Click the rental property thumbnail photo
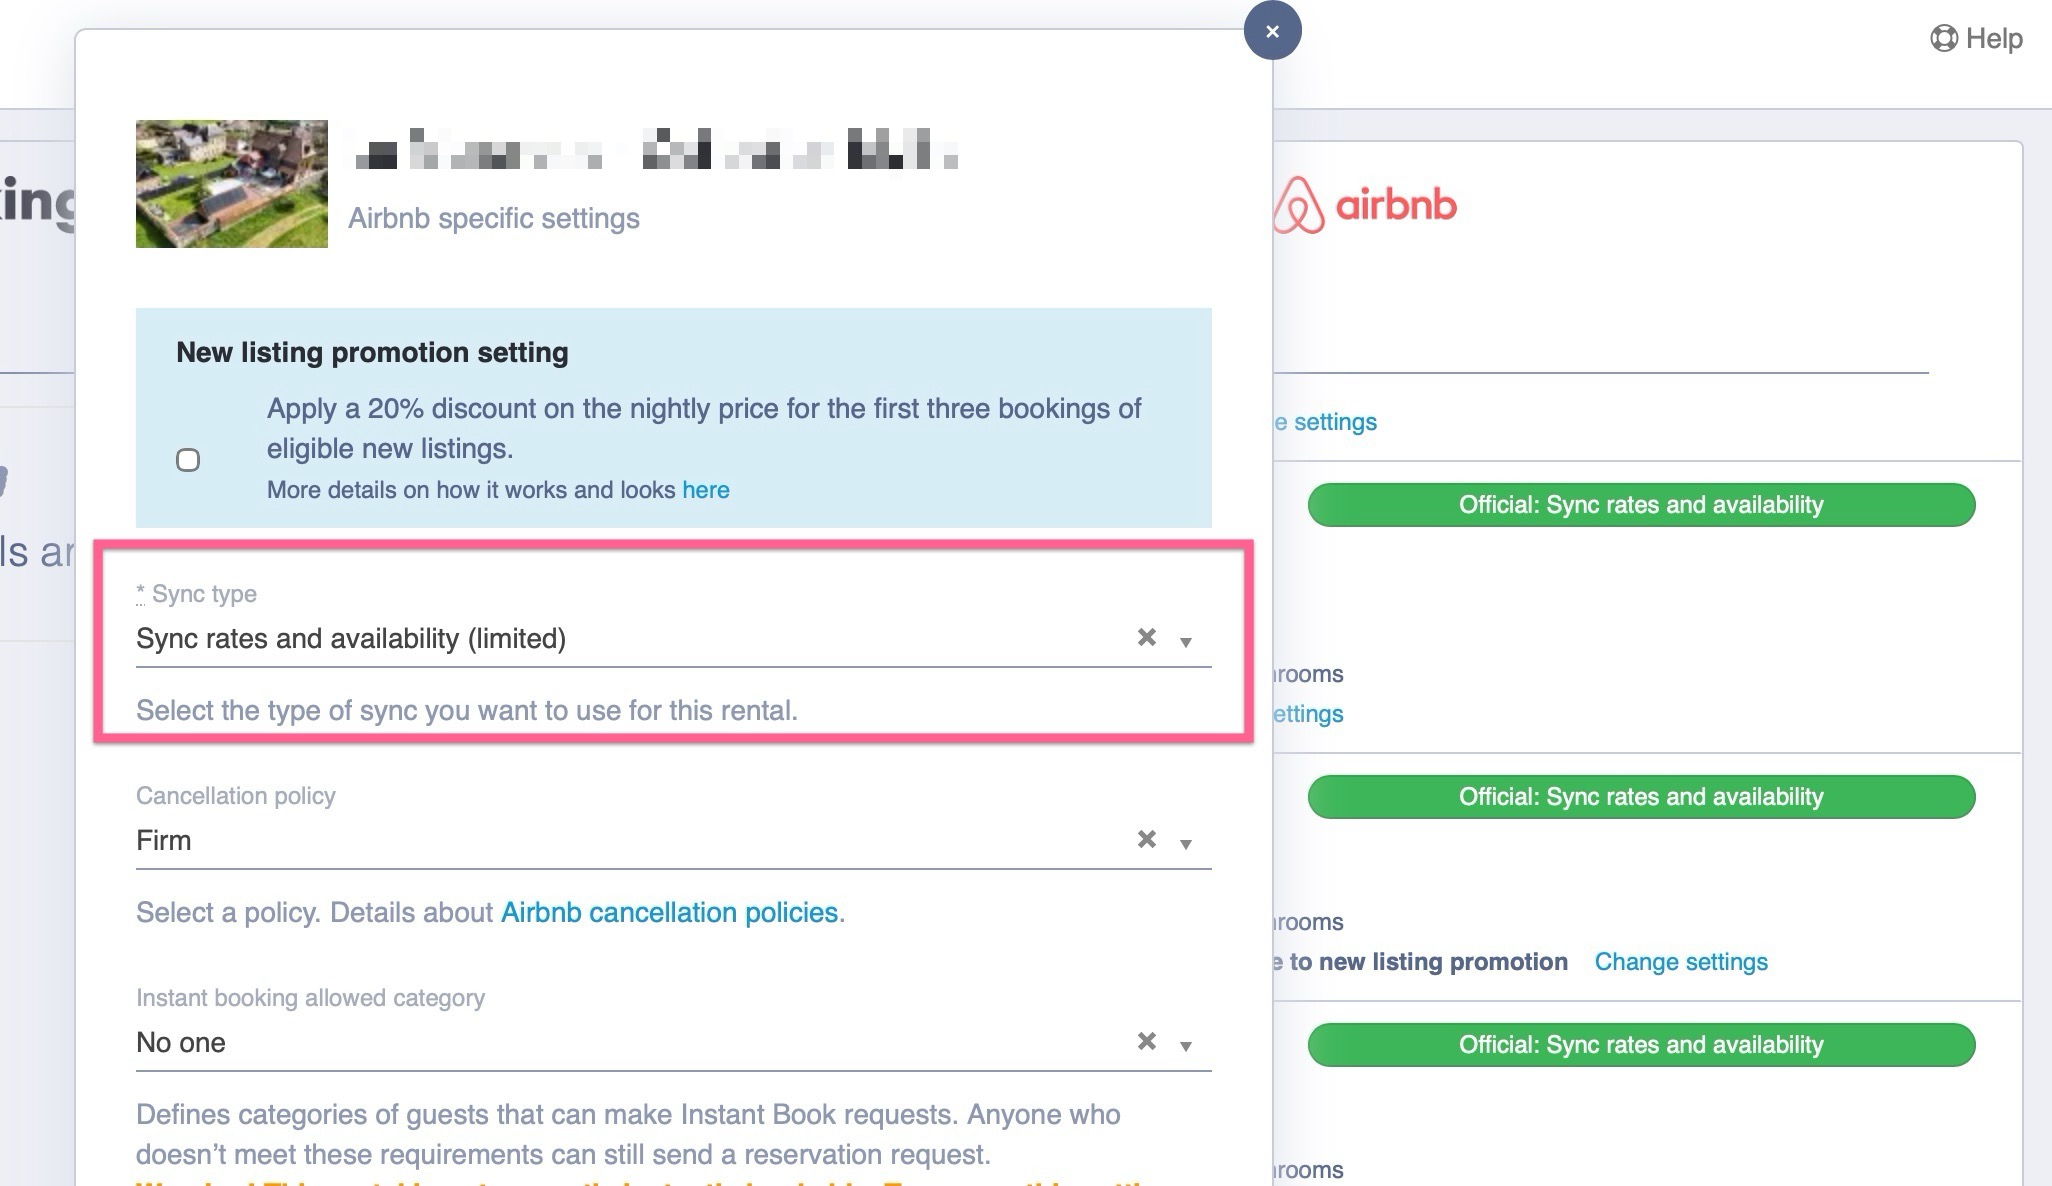Viewport: 2052px width, 1186px height. coord(232,184)
